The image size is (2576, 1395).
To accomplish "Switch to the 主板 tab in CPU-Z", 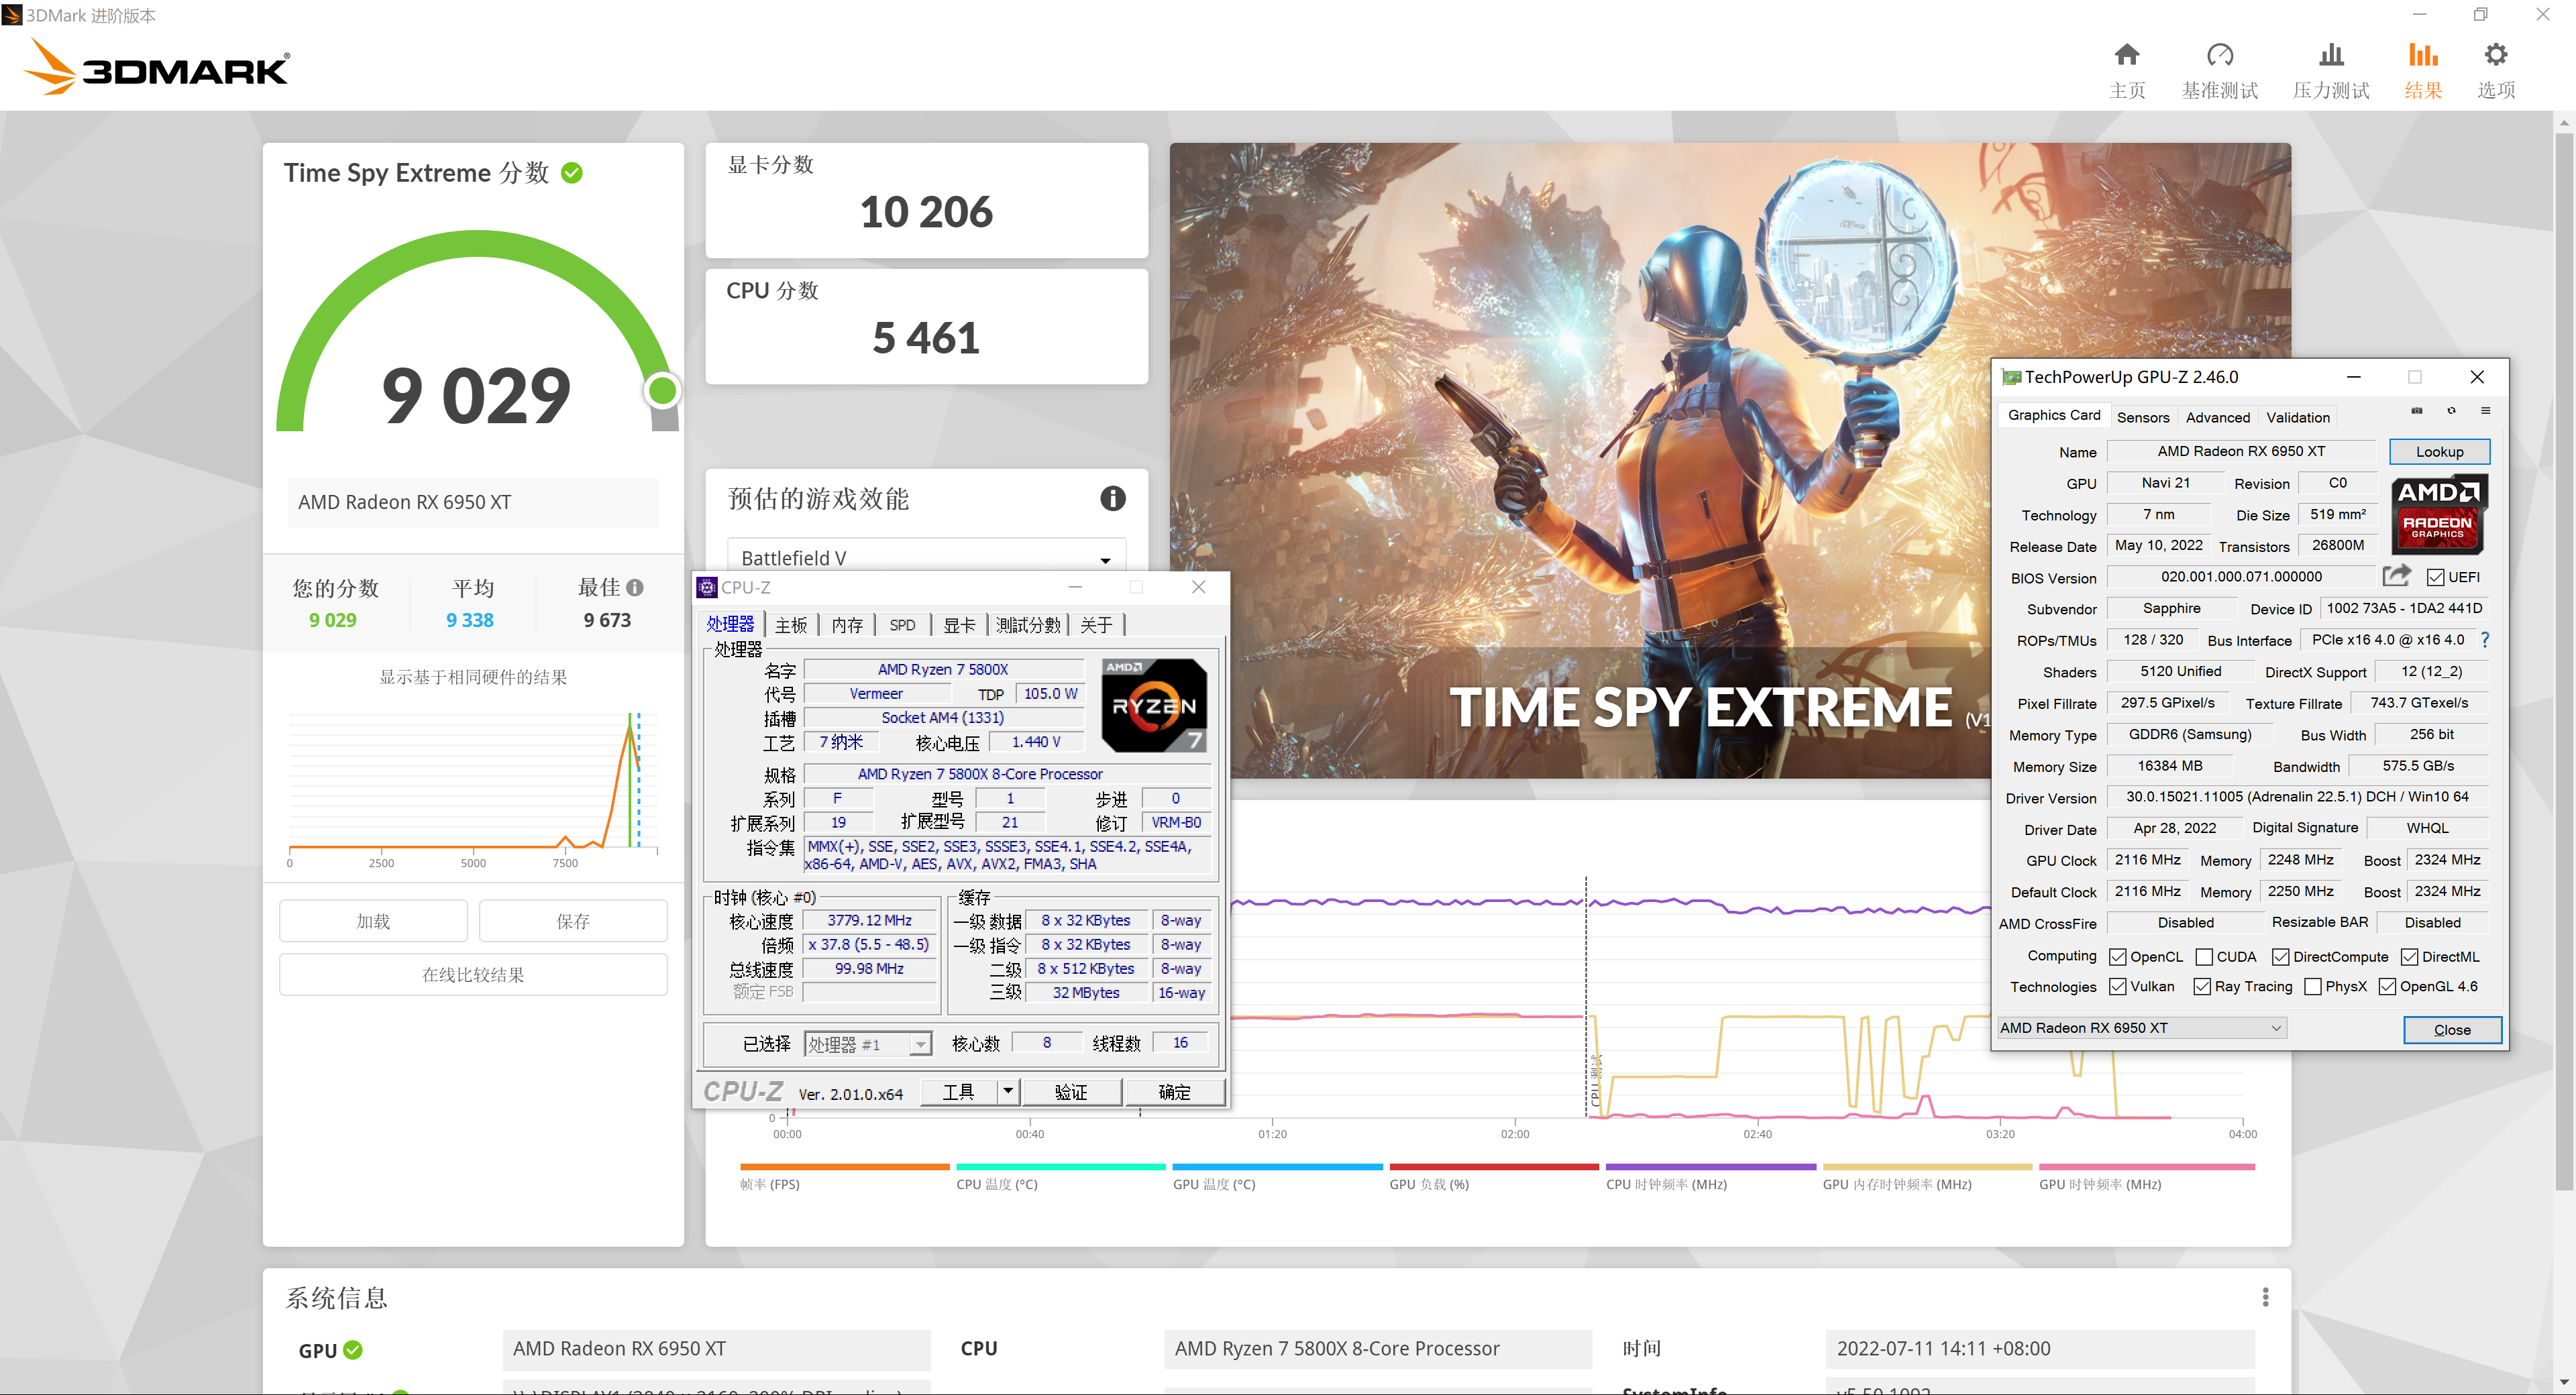I will (x=791, y=625).
